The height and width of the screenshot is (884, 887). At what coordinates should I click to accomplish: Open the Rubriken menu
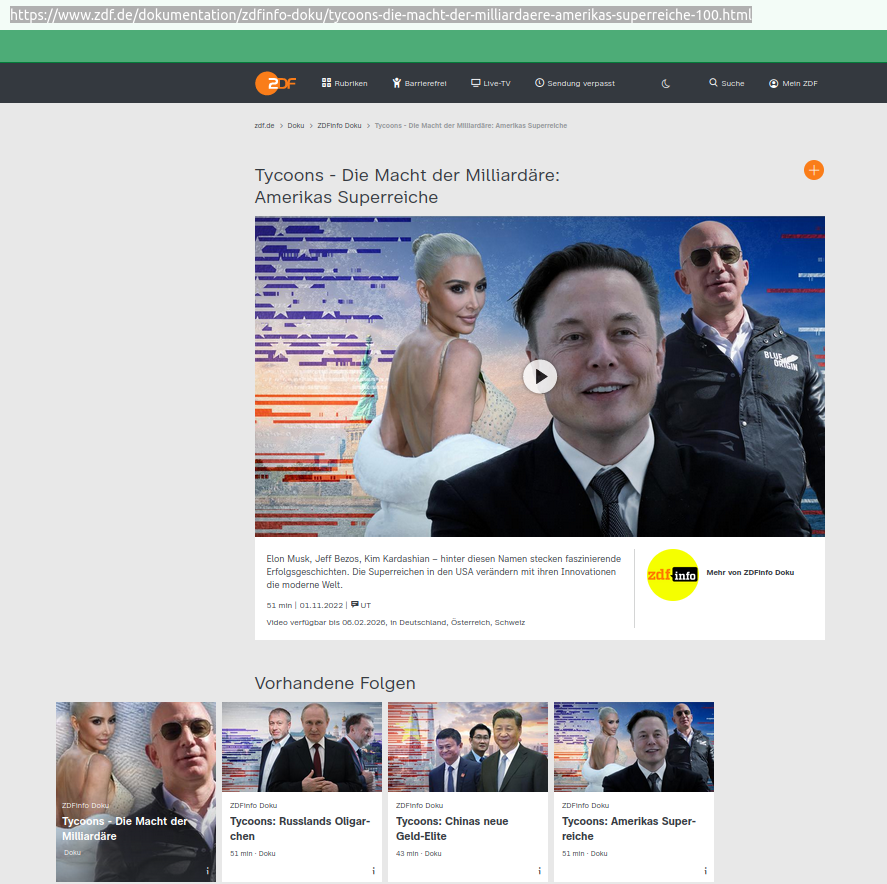345,83
